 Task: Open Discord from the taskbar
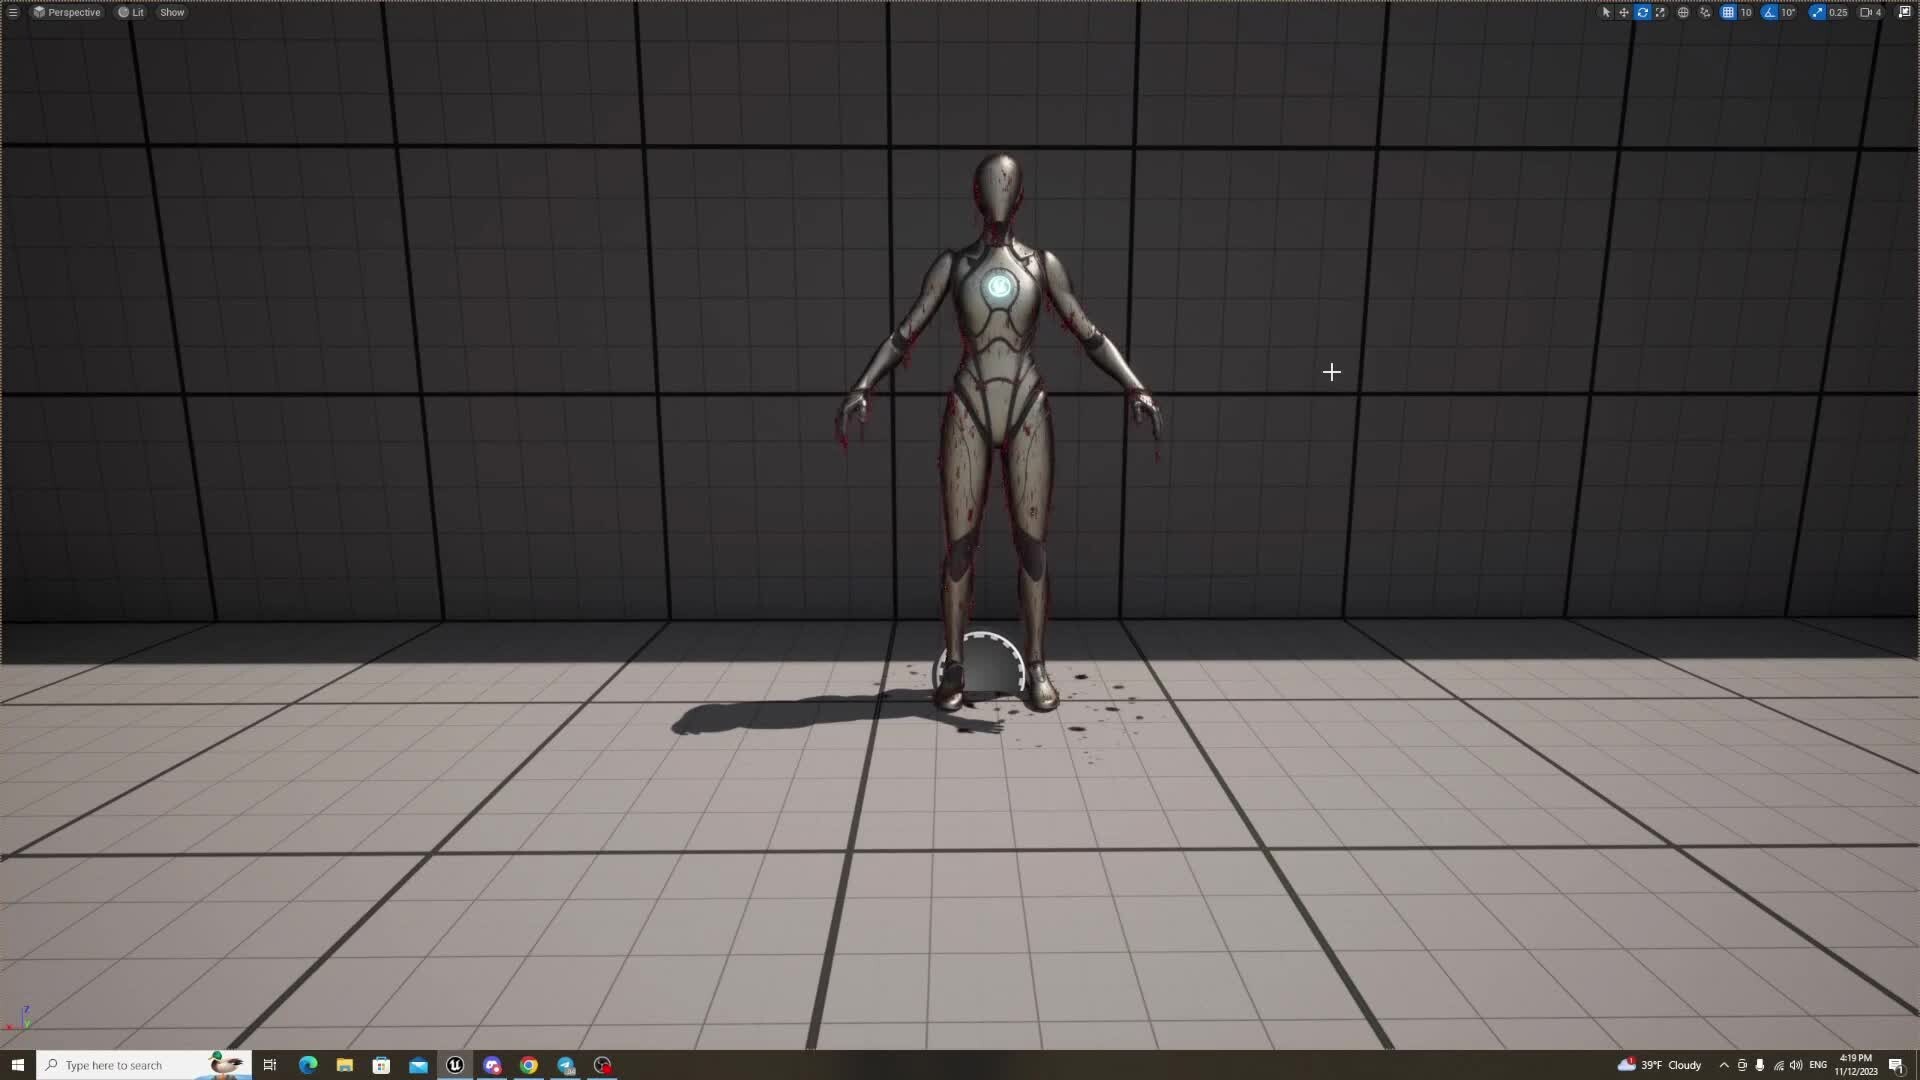493,1065
